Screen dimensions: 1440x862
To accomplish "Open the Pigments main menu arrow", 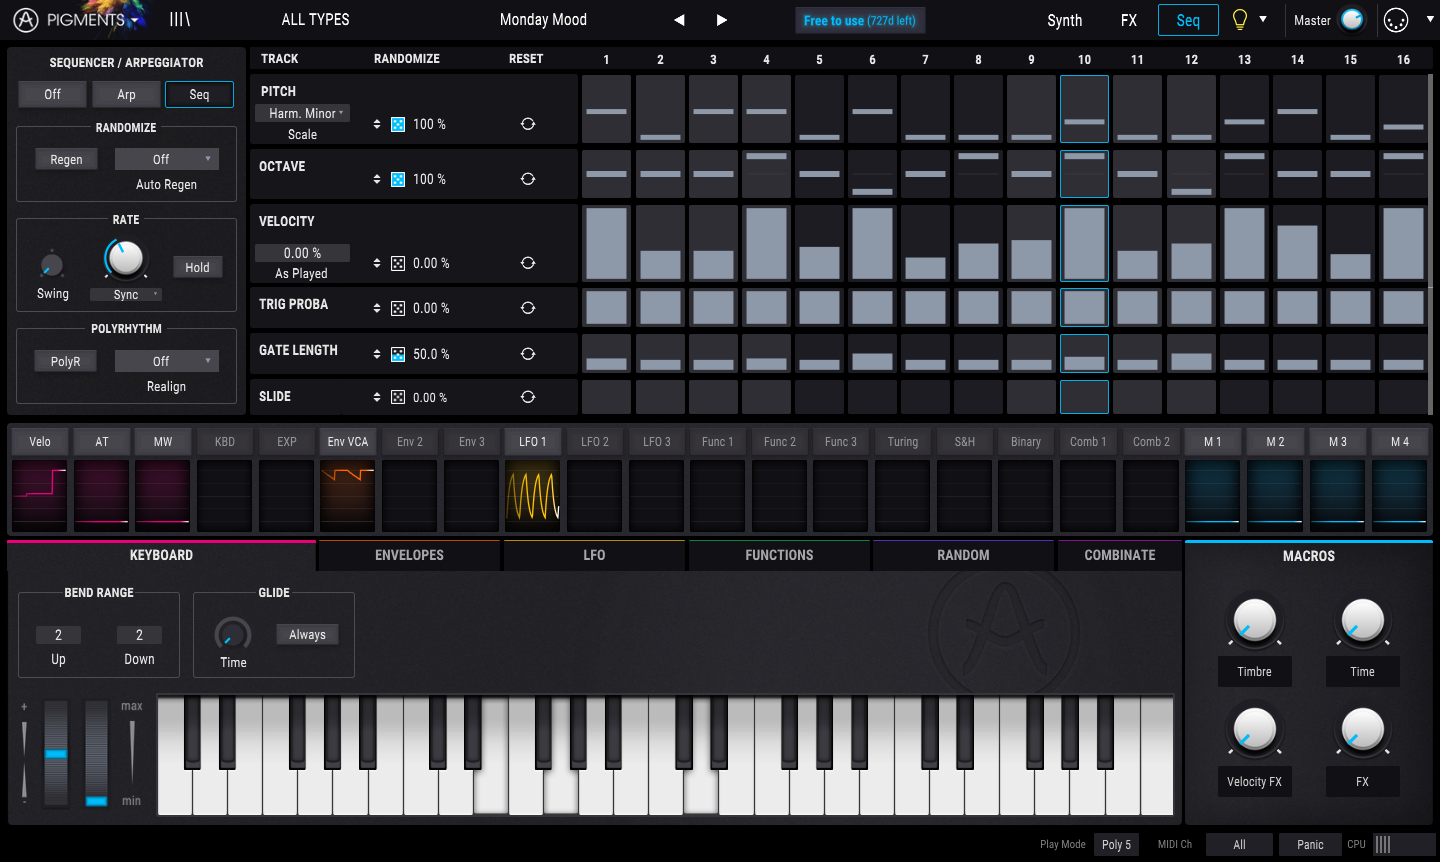I will click(135, 20).
